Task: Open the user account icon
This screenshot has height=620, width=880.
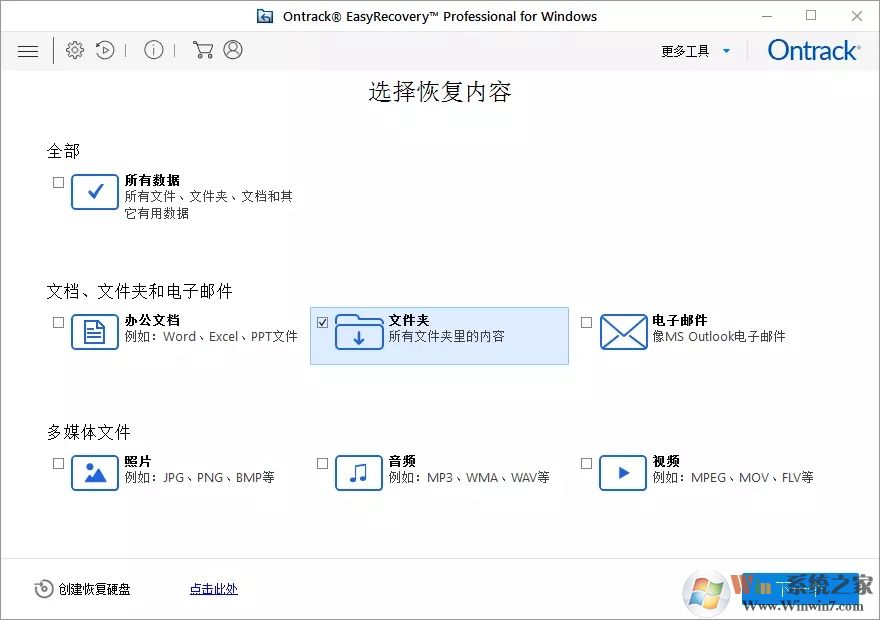Action: (232, 49)
